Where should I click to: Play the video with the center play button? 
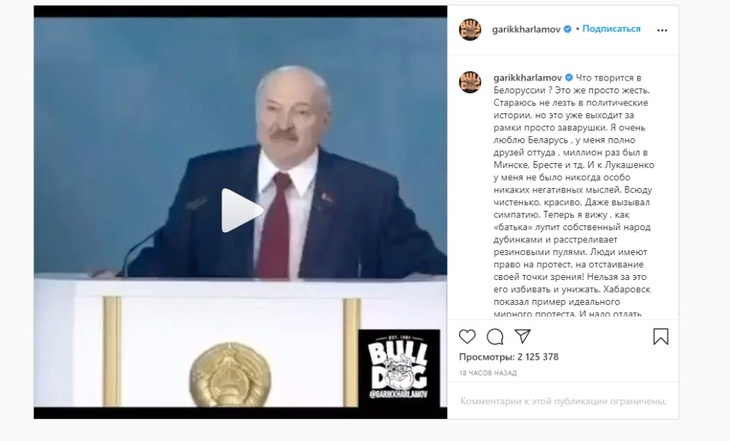pyautogui.click(x=241, y=210)
